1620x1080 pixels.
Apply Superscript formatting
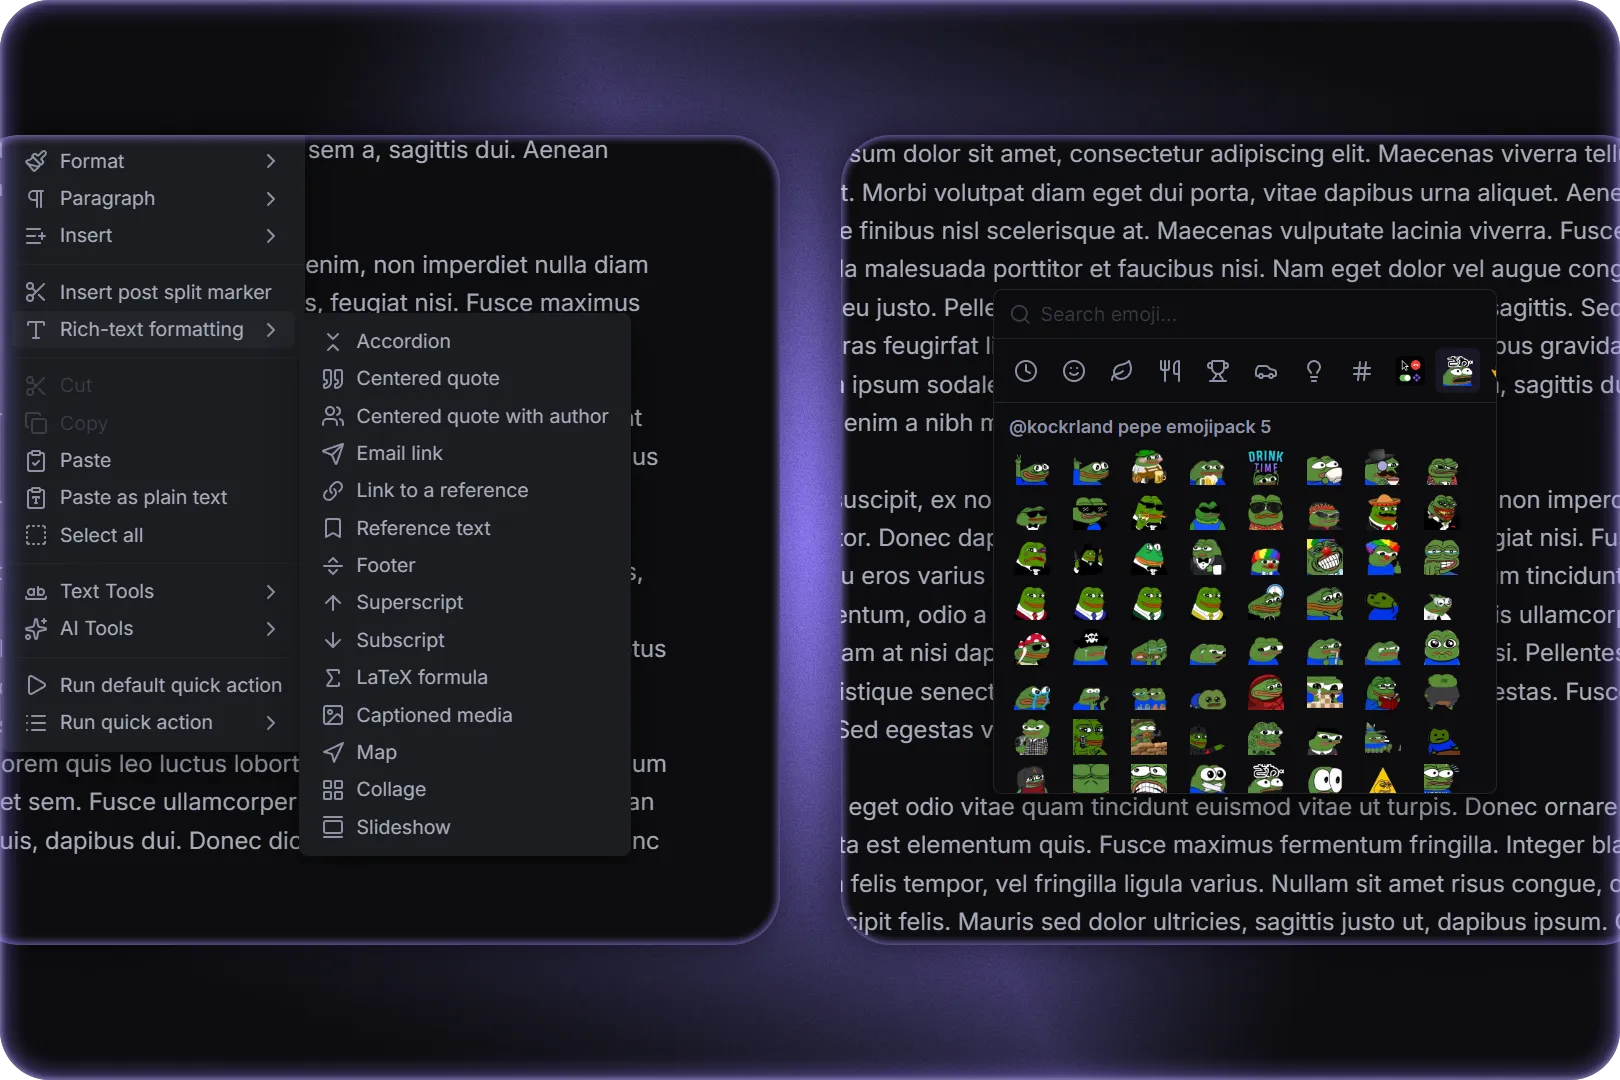(x=466, y=603)
